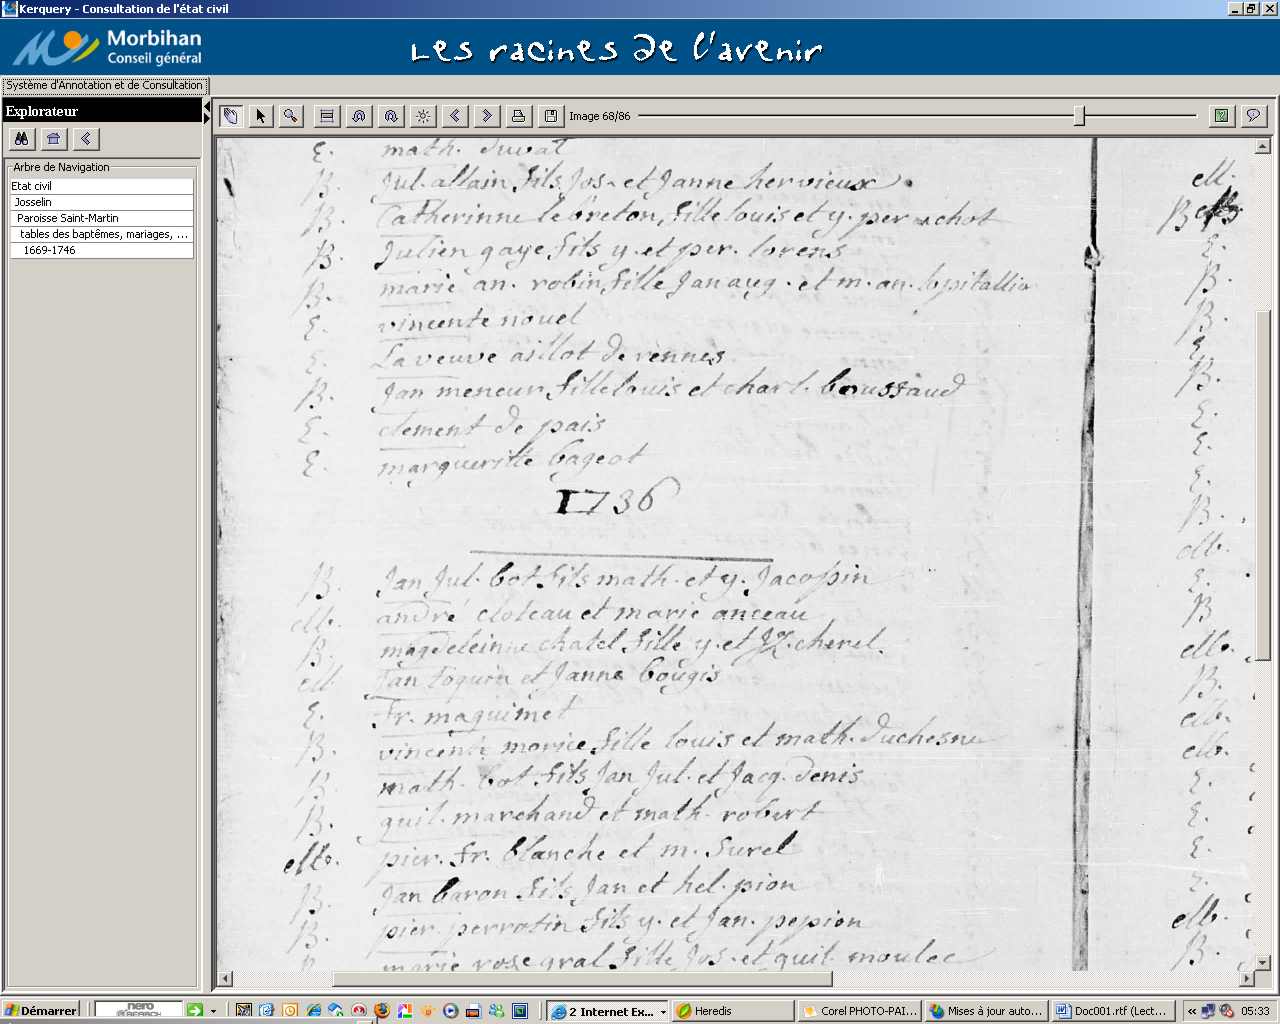Open search with the binoculars icon

pyautogui.click(x=22, y=139)
